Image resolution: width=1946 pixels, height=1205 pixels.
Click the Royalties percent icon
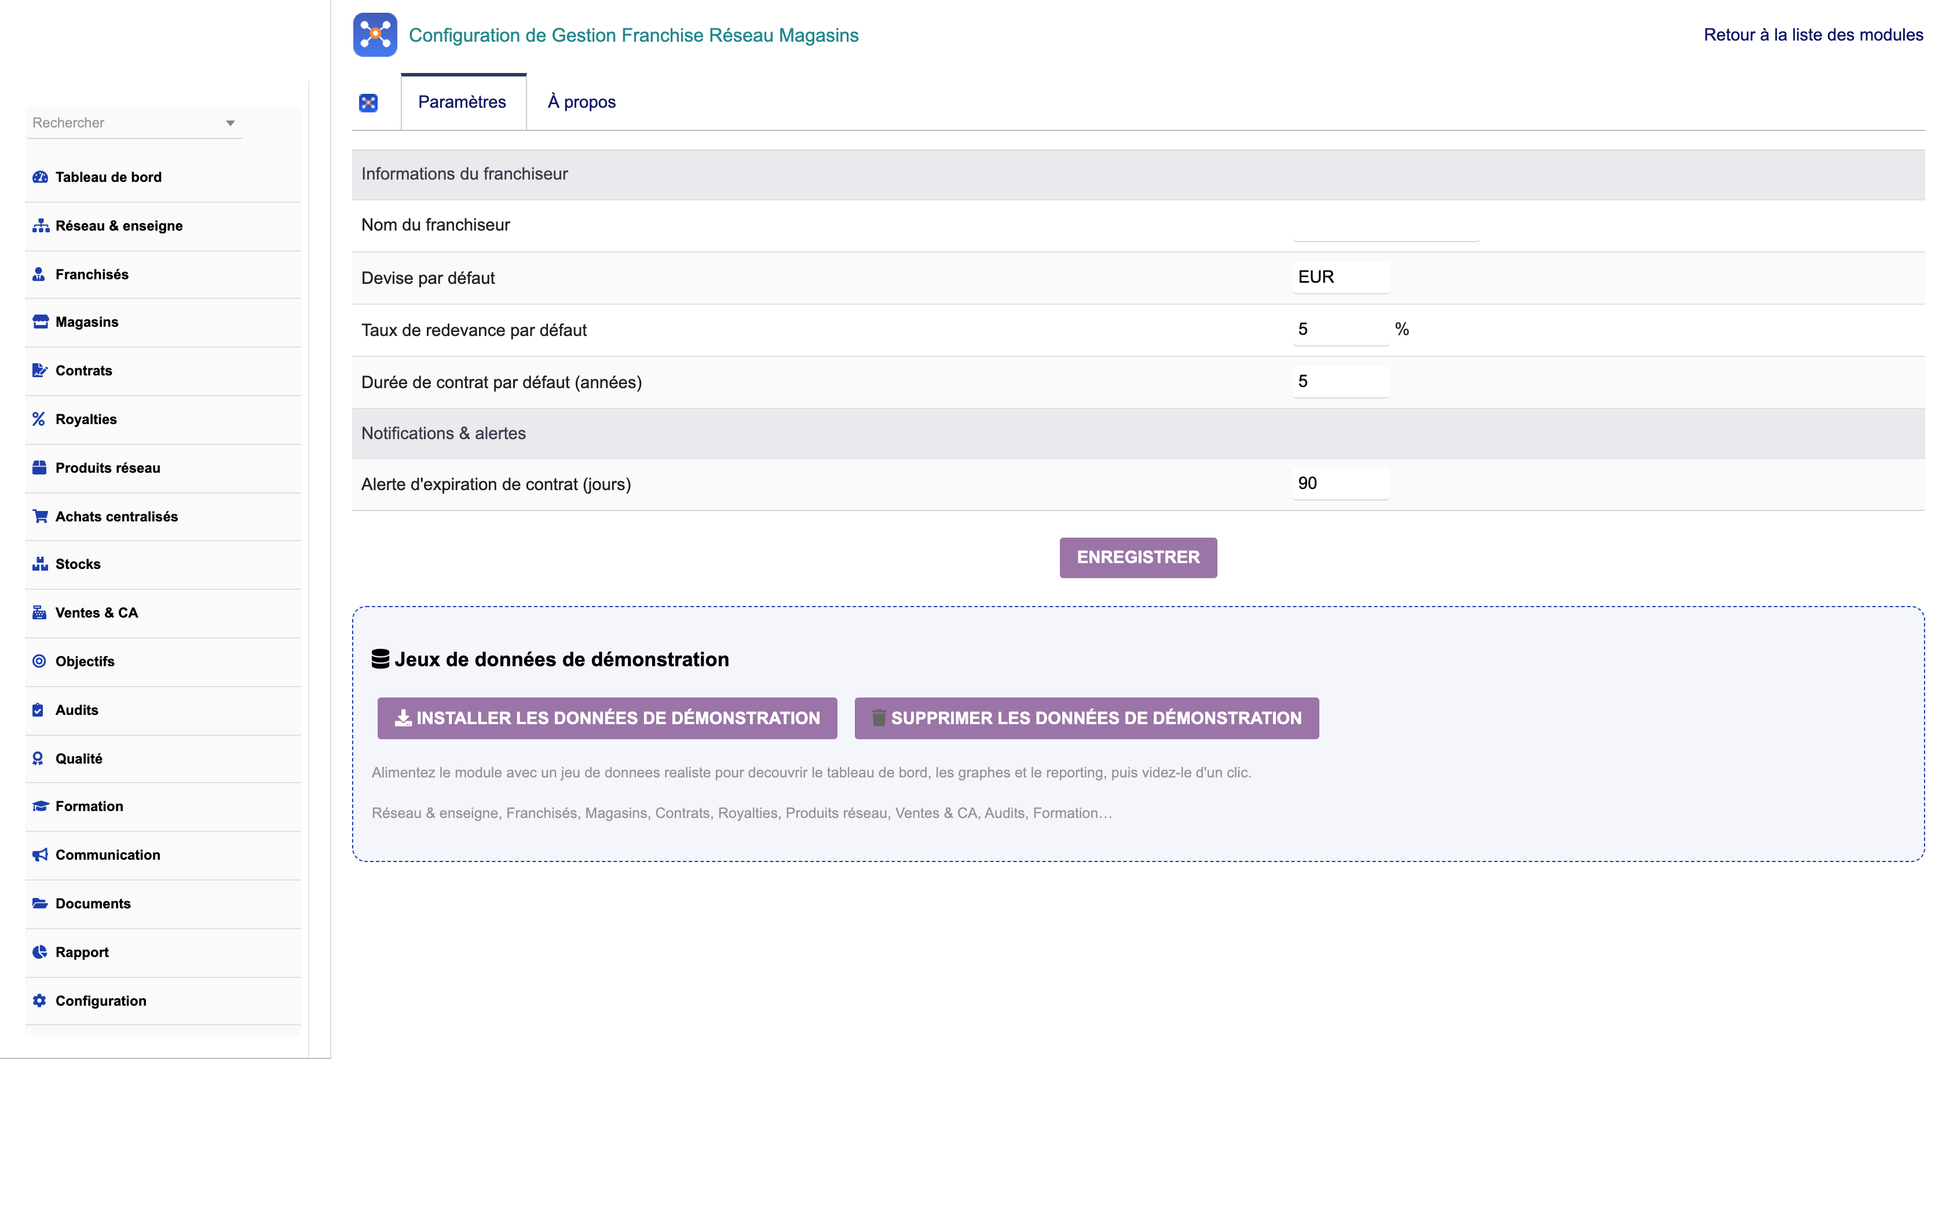coord(39,419)
